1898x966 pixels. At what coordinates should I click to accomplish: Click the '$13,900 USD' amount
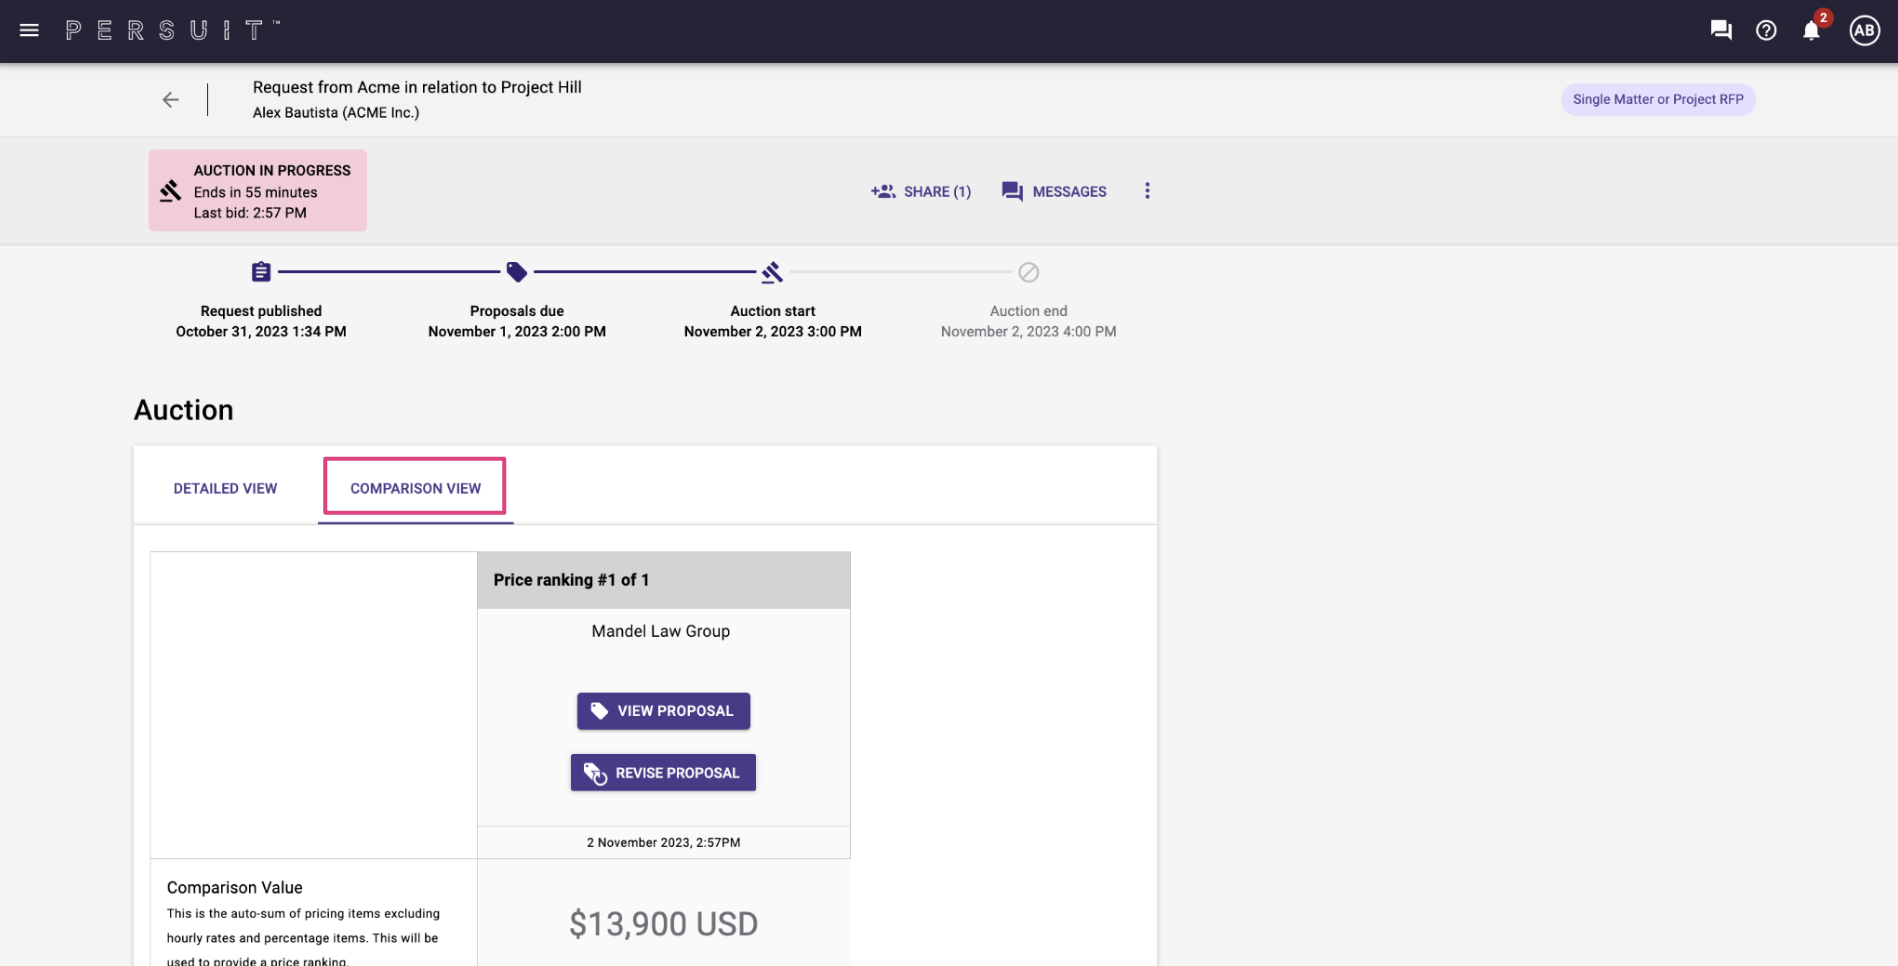664,924
